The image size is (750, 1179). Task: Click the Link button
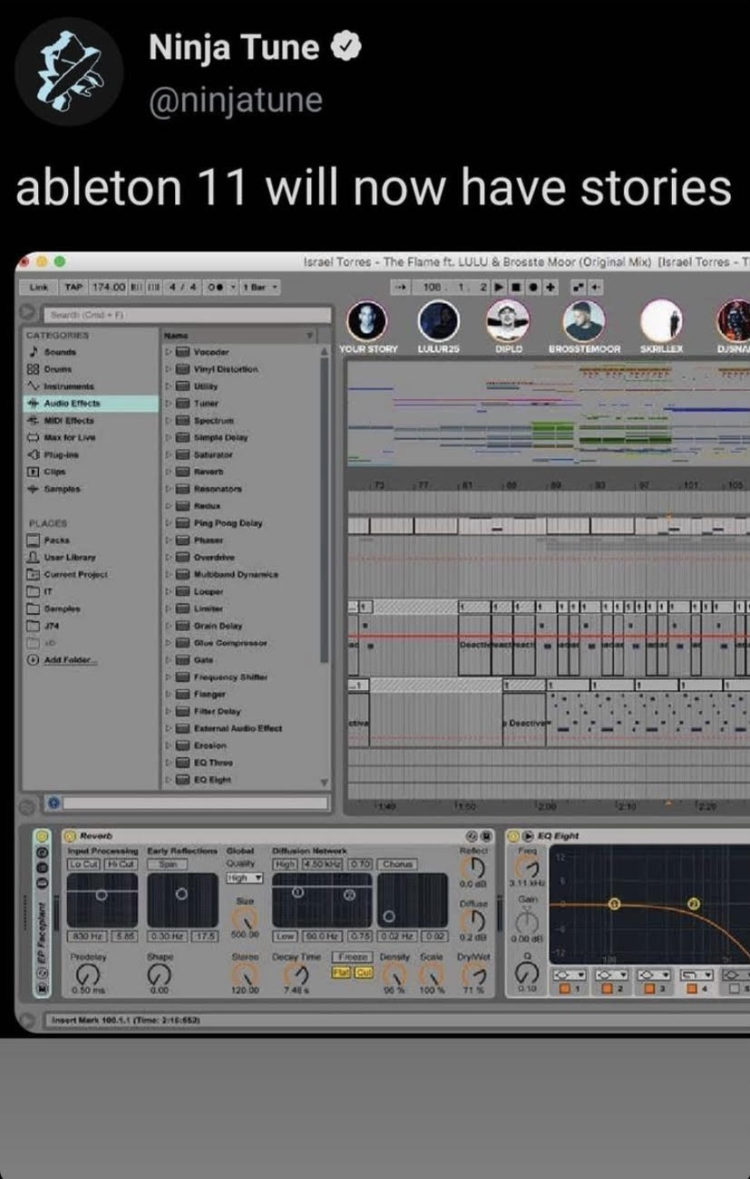(39, 287)
